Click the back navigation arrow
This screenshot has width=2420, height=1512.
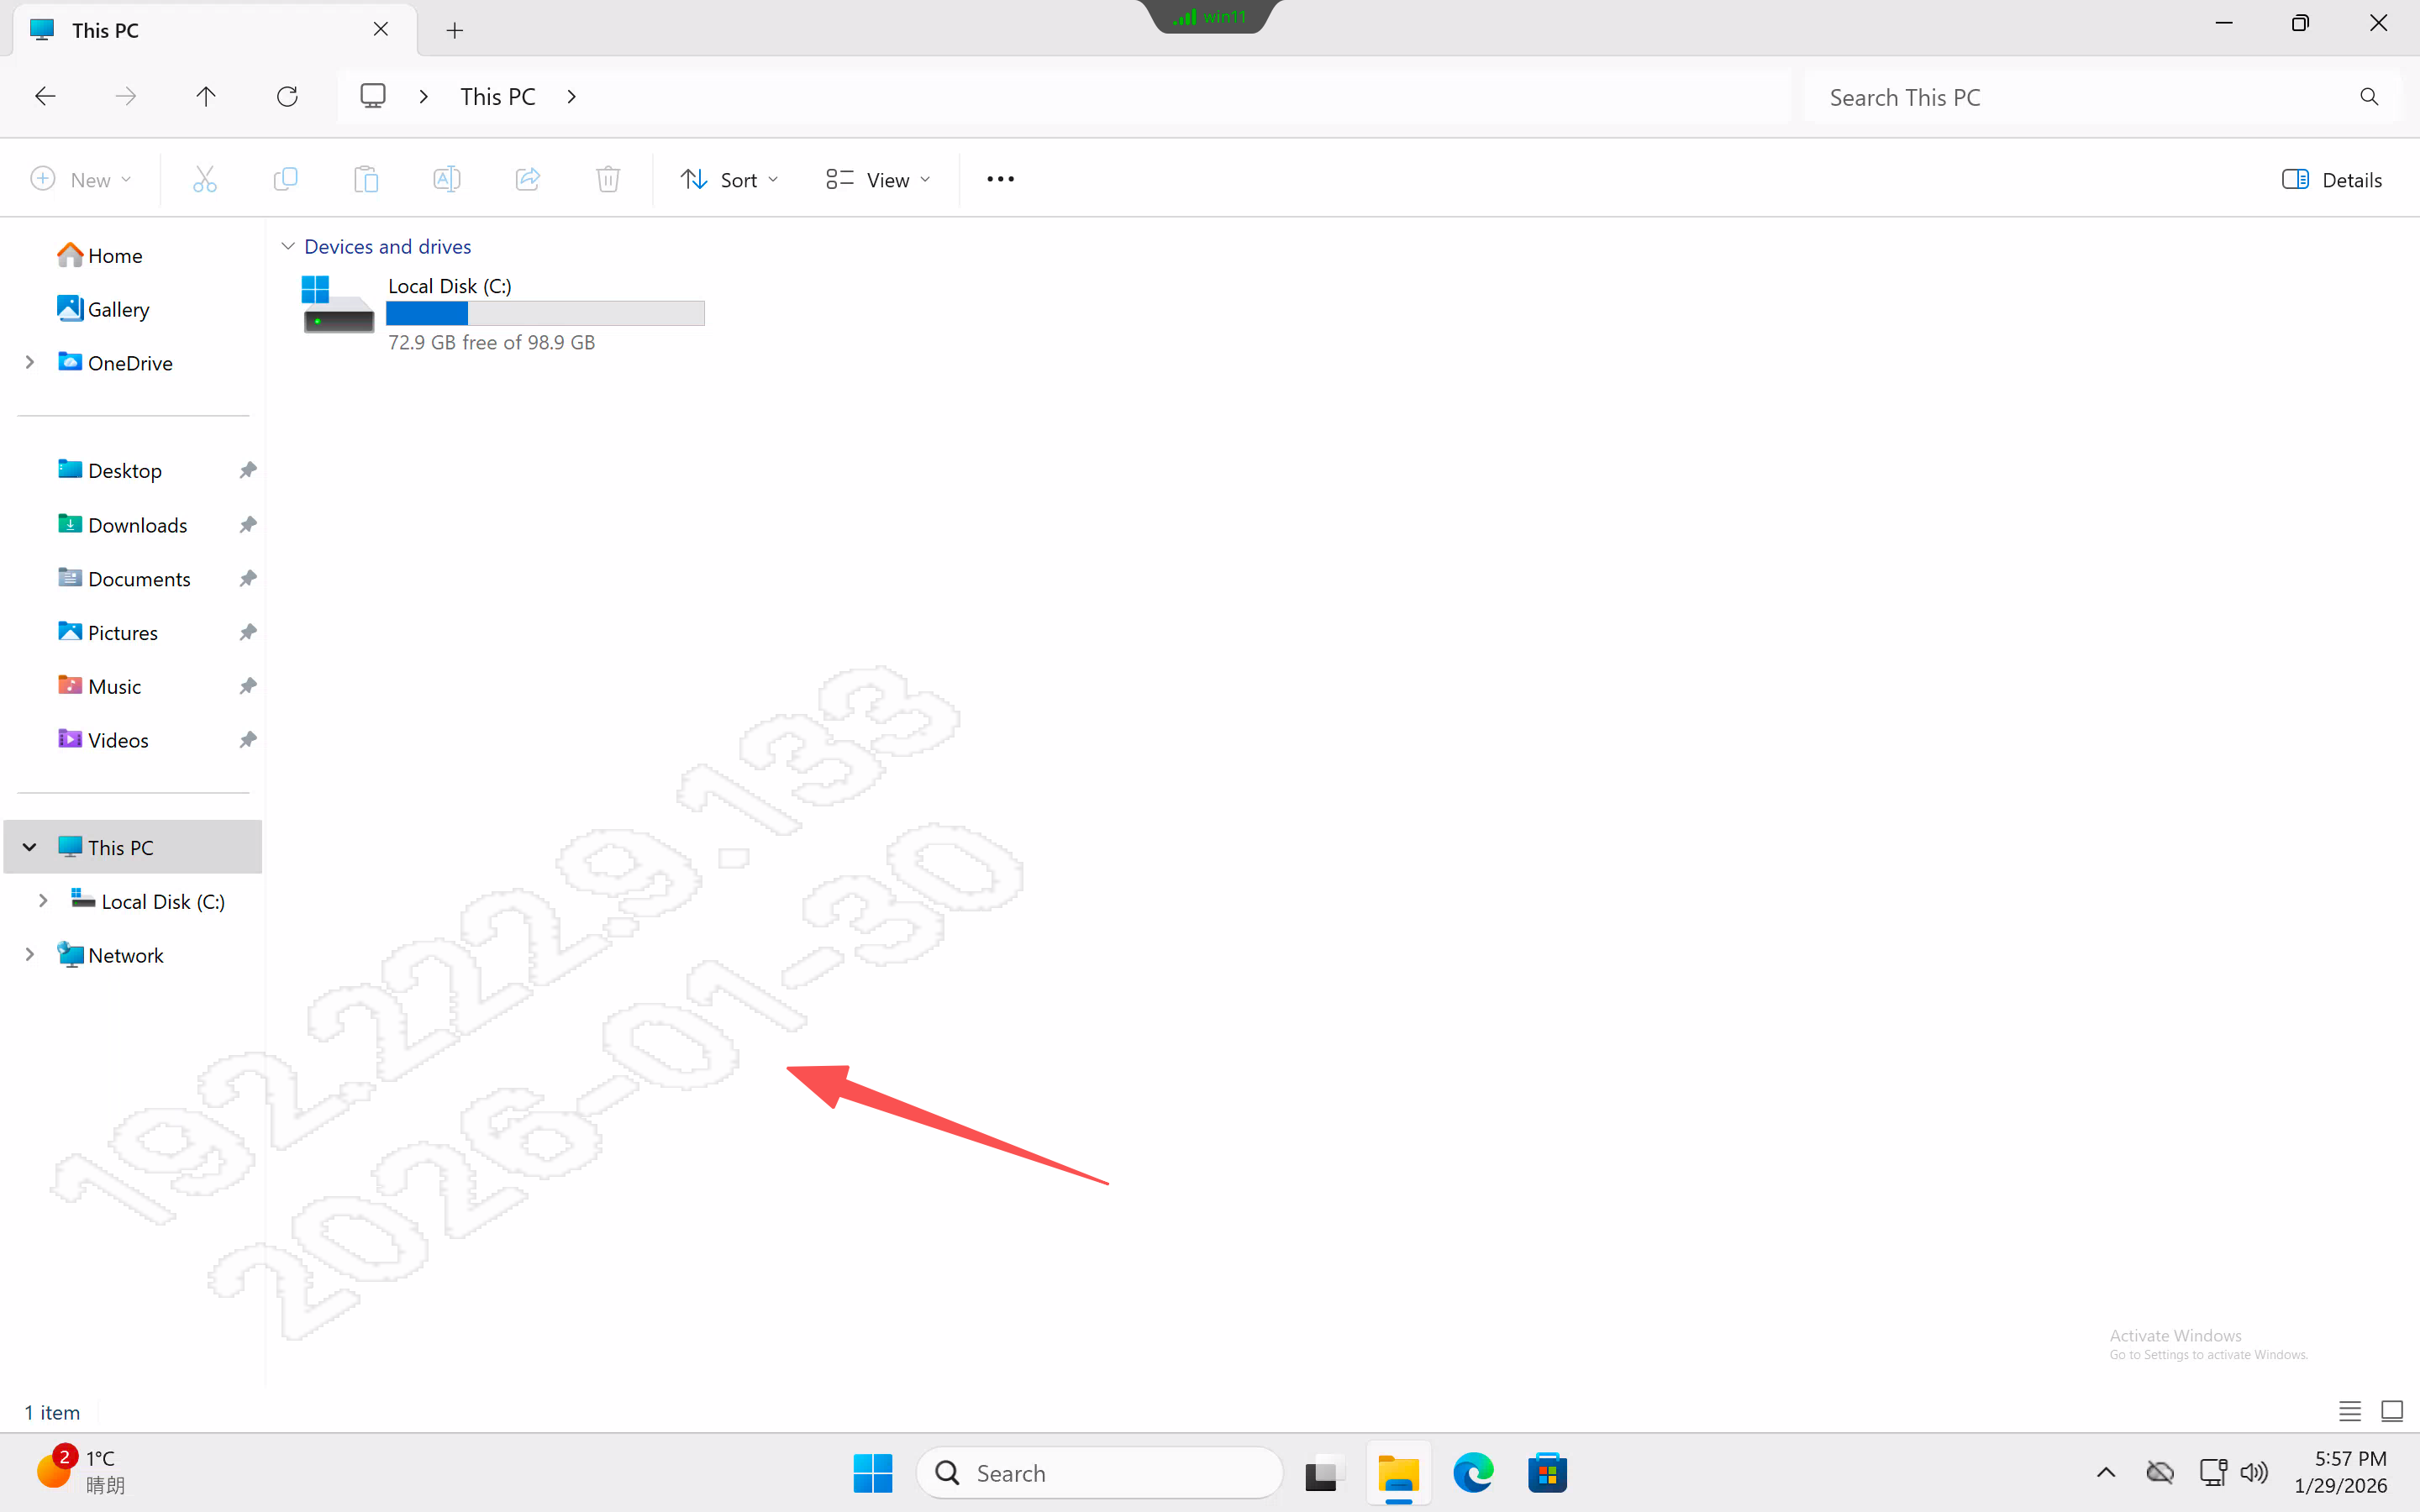click(x=46, y=97)
